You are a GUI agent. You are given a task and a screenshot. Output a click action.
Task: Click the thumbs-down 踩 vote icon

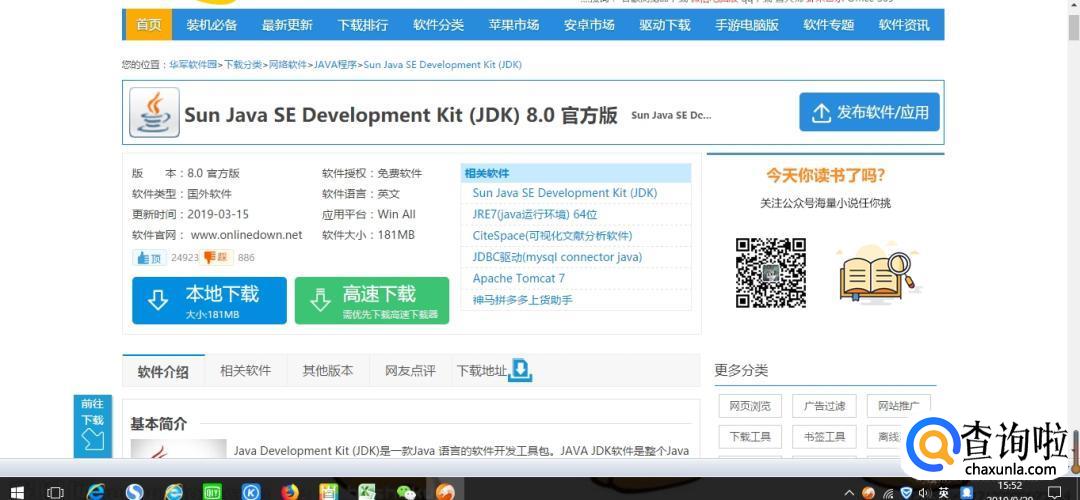[217, 258]
